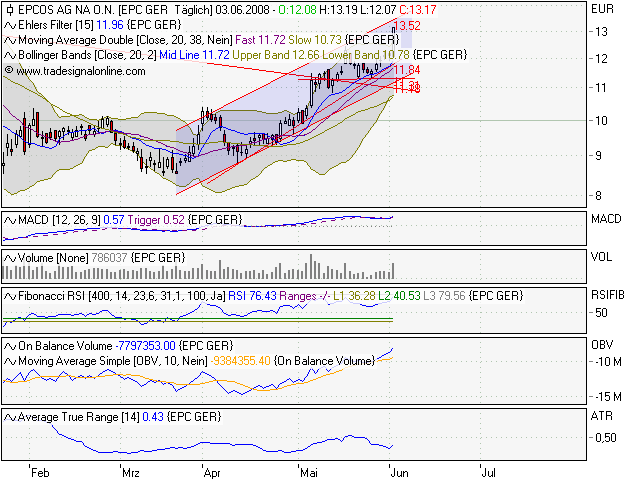Click the ATR panel axis label
Image resolution: width=640 pixels, height=480 pixels.
602,416
